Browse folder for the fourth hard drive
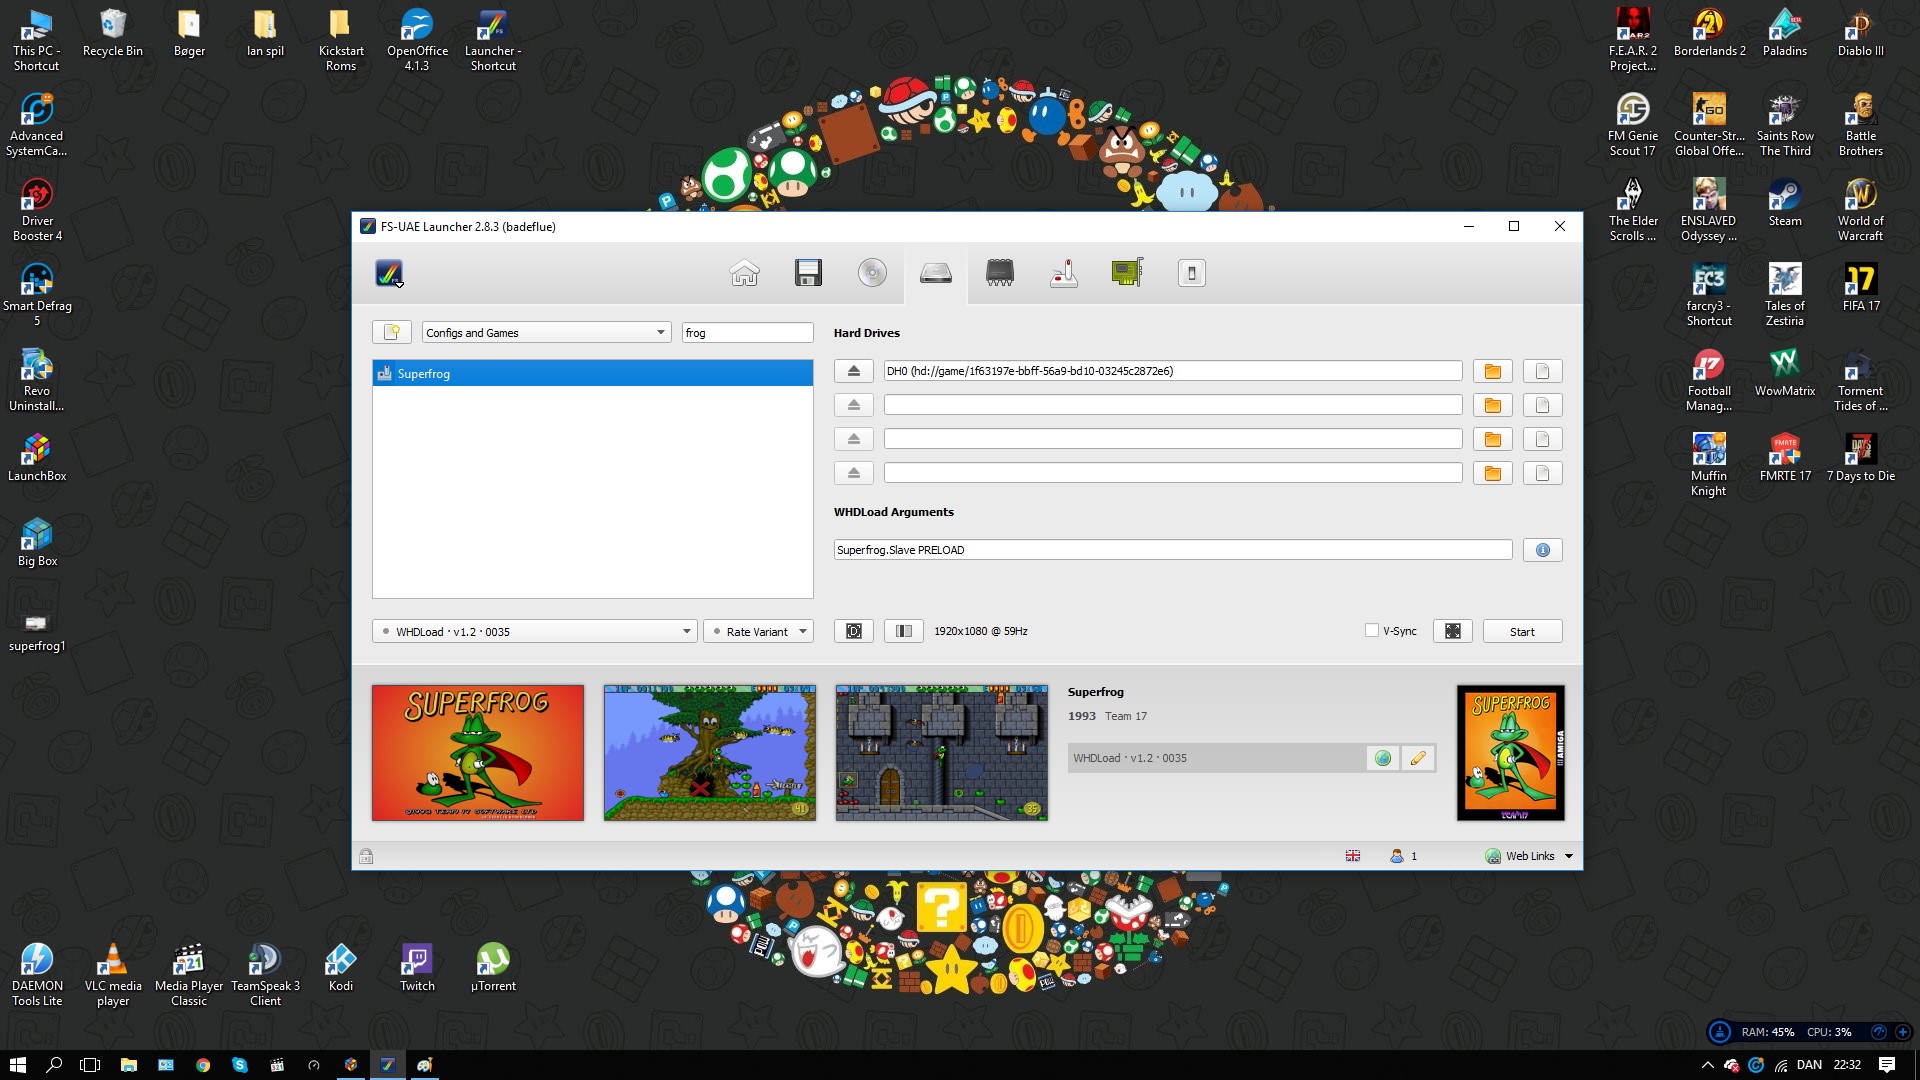 (x=1493, y=473)
